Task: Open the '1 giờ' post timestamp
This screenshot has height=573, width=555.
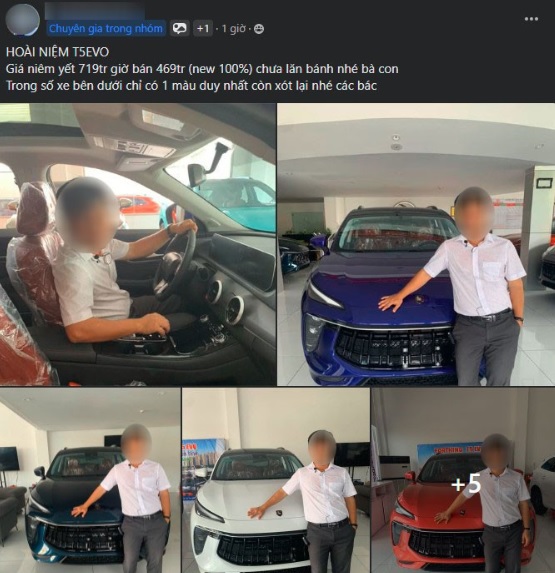Action: pyautogui.click(x=234, y=29)
